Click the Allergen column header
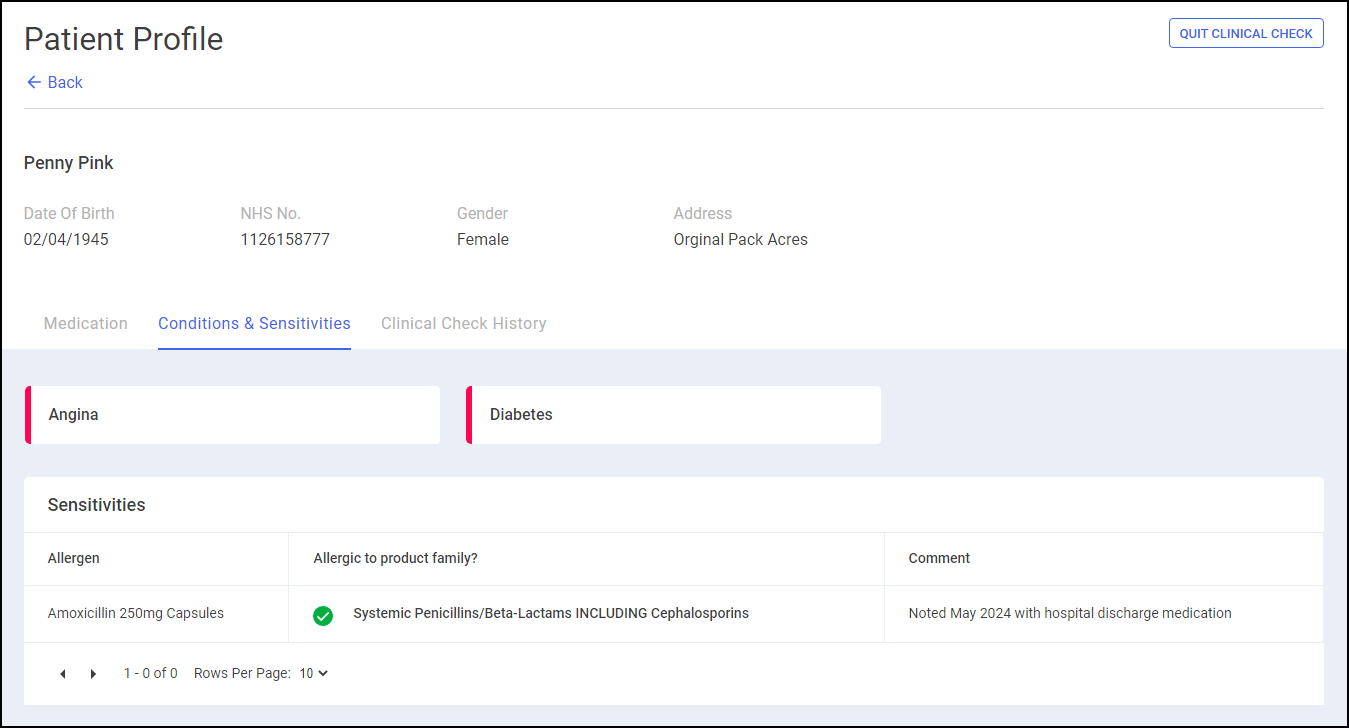The height and width of the screenshot is (728, 1349). coord(74,558)
